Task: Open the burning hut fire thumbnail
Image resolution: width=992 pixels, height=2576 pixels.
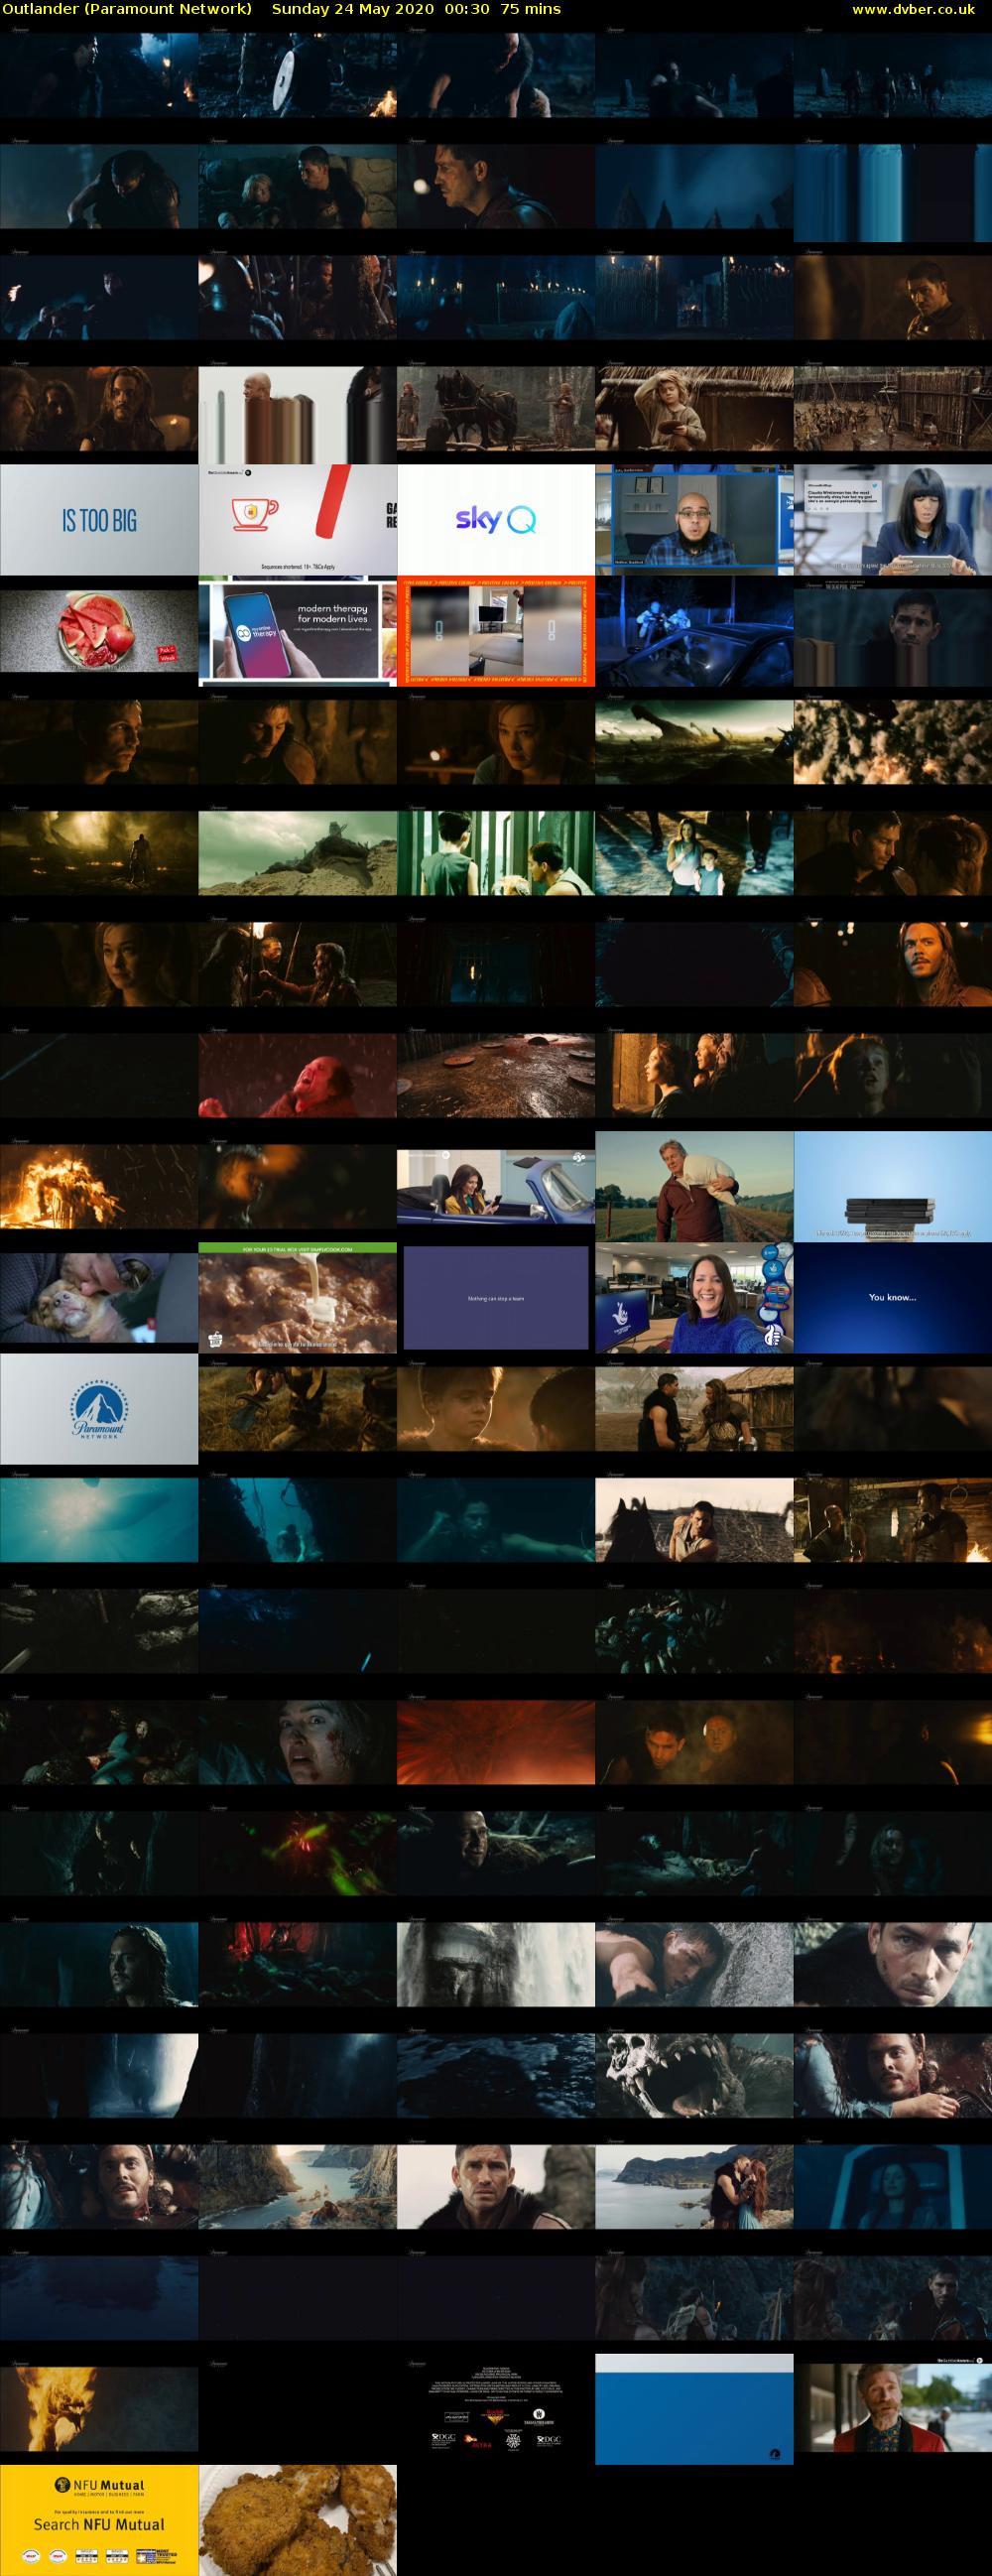Action: coord(99,1187)
